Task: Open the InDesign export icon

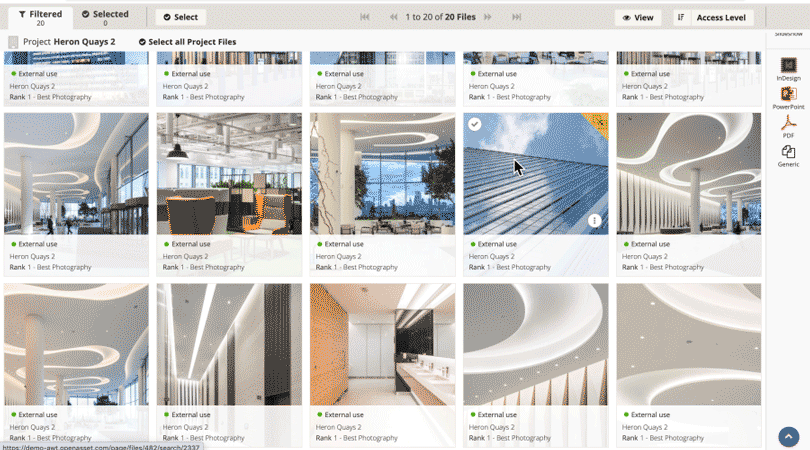Action: click(788, 66)
